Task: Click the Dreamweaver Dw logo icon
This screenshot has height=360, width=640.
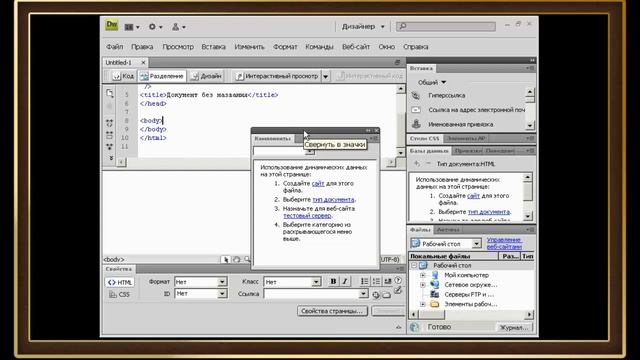Action: pyautogui.click(x=111, y=25)
